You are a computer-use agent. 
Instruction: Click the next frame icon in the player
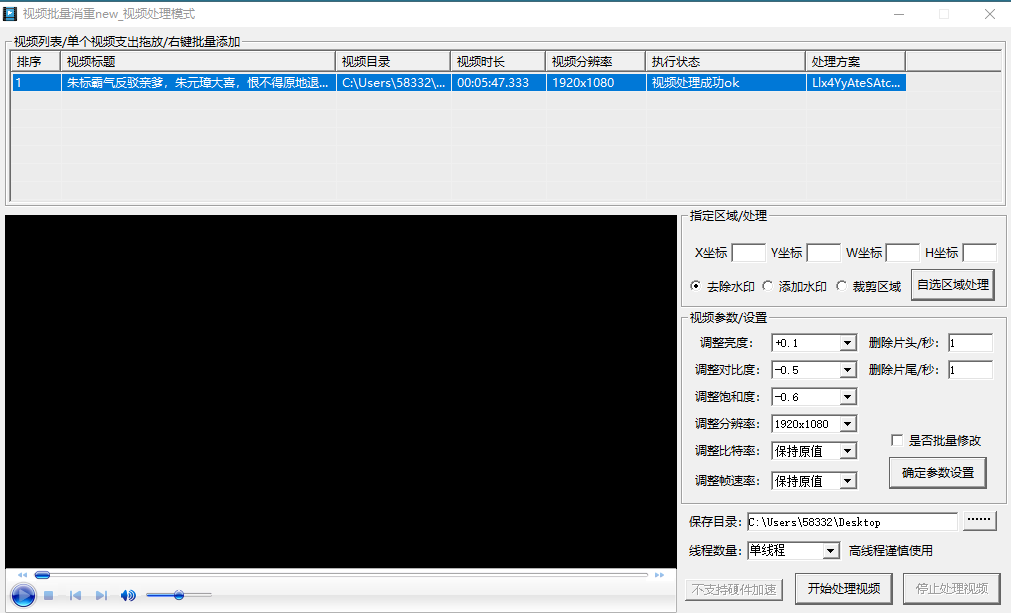tap(100, 595)
